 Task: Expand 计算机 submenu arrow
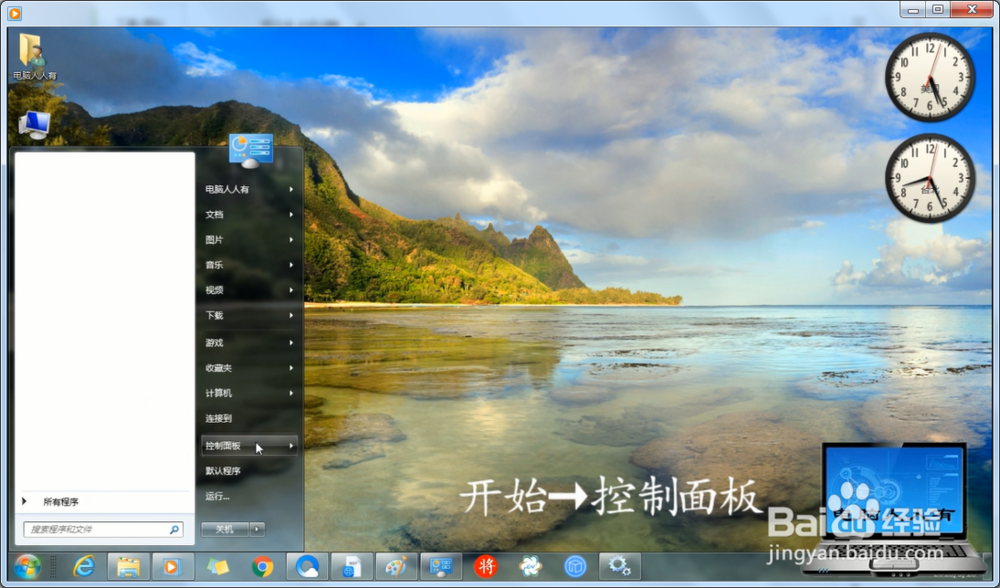pyautogui.click(x=291, y=393)
